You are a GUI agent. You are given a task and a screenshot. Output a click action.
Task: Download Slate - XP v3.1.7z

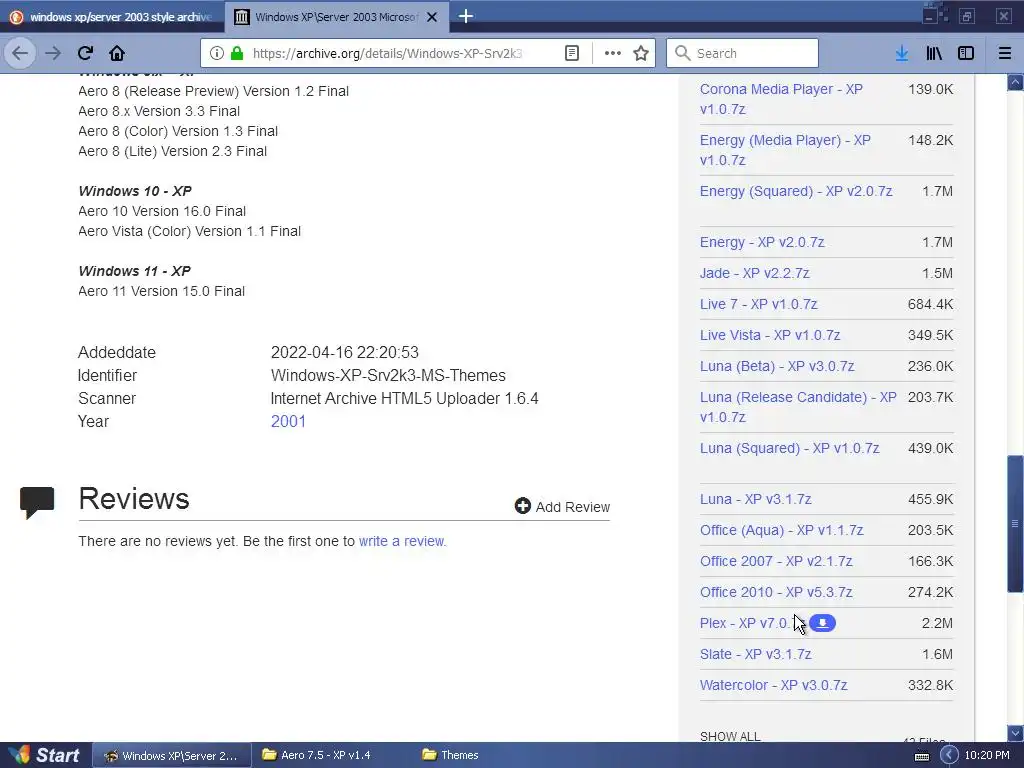(x=756, y=654)
